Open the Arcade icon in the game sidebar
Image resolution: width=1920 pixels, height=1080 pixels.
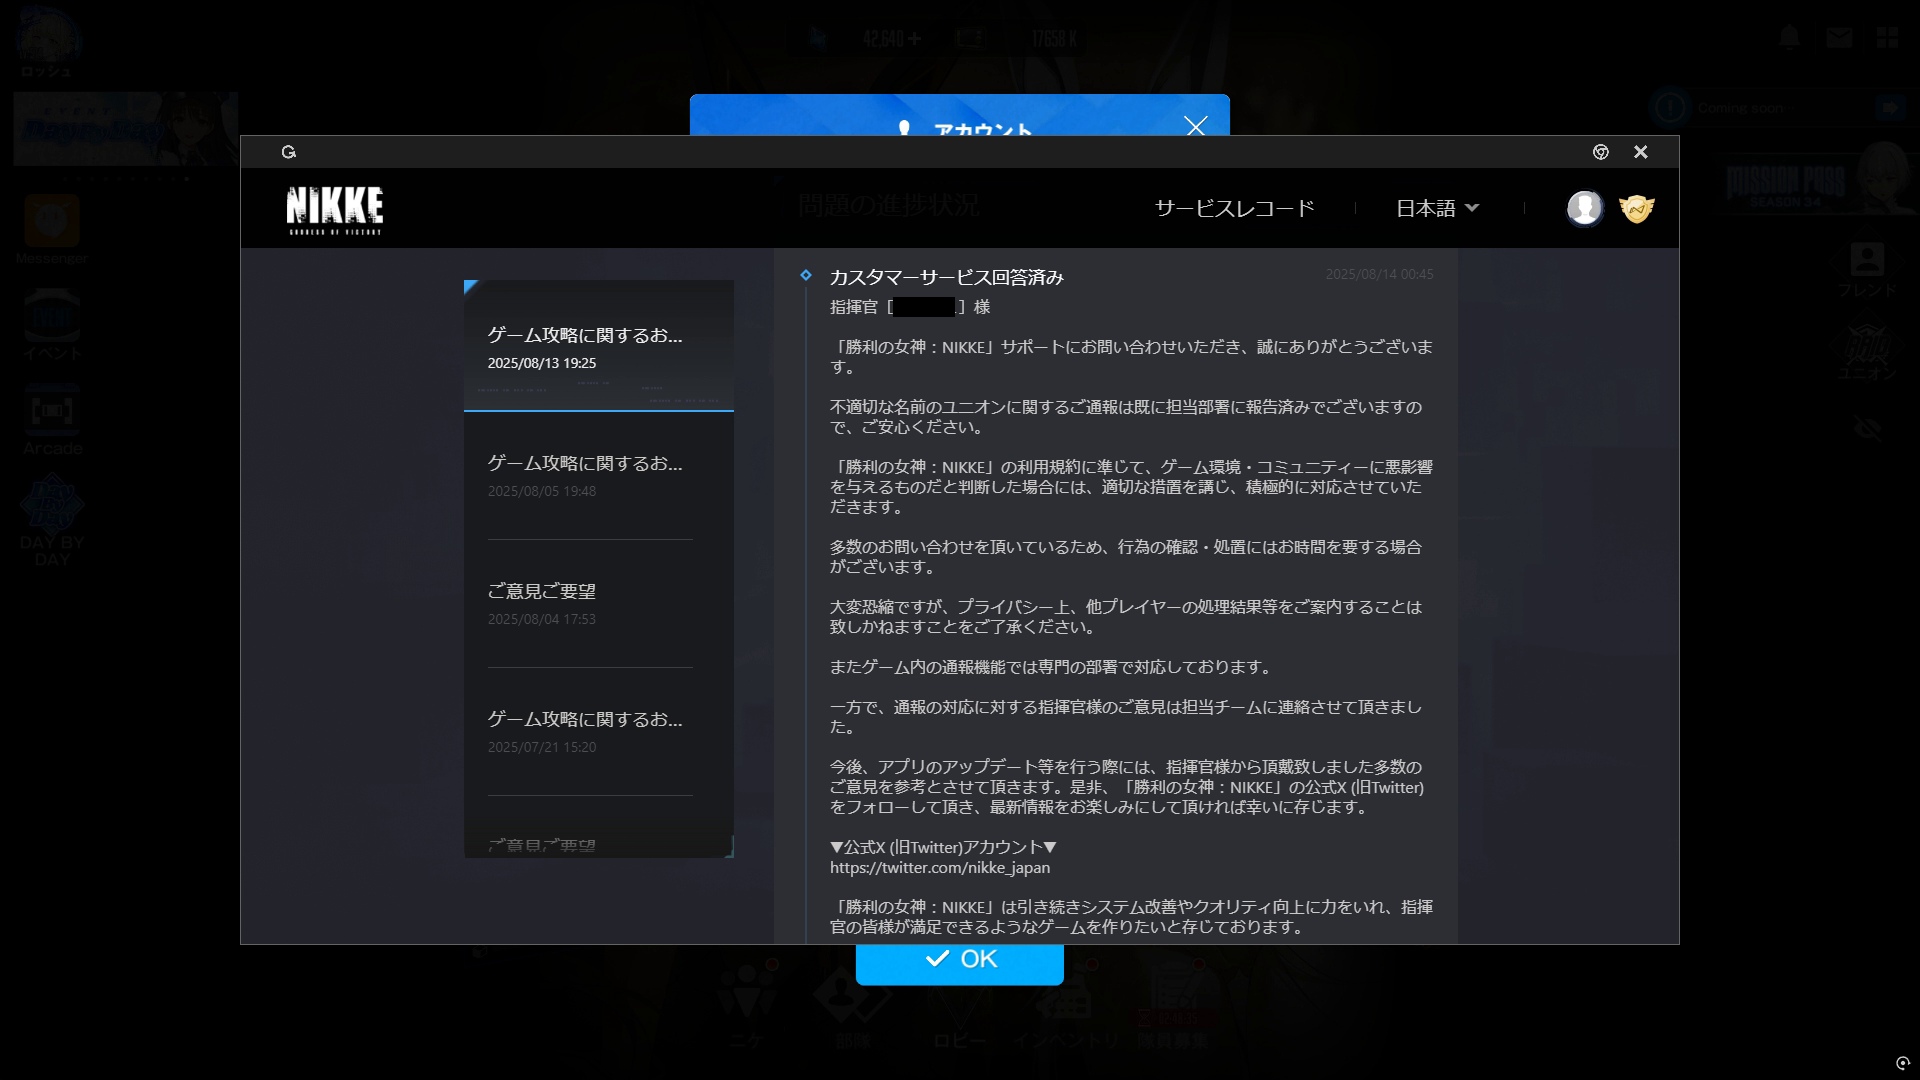pyautogui.click(x=52, y=420)
